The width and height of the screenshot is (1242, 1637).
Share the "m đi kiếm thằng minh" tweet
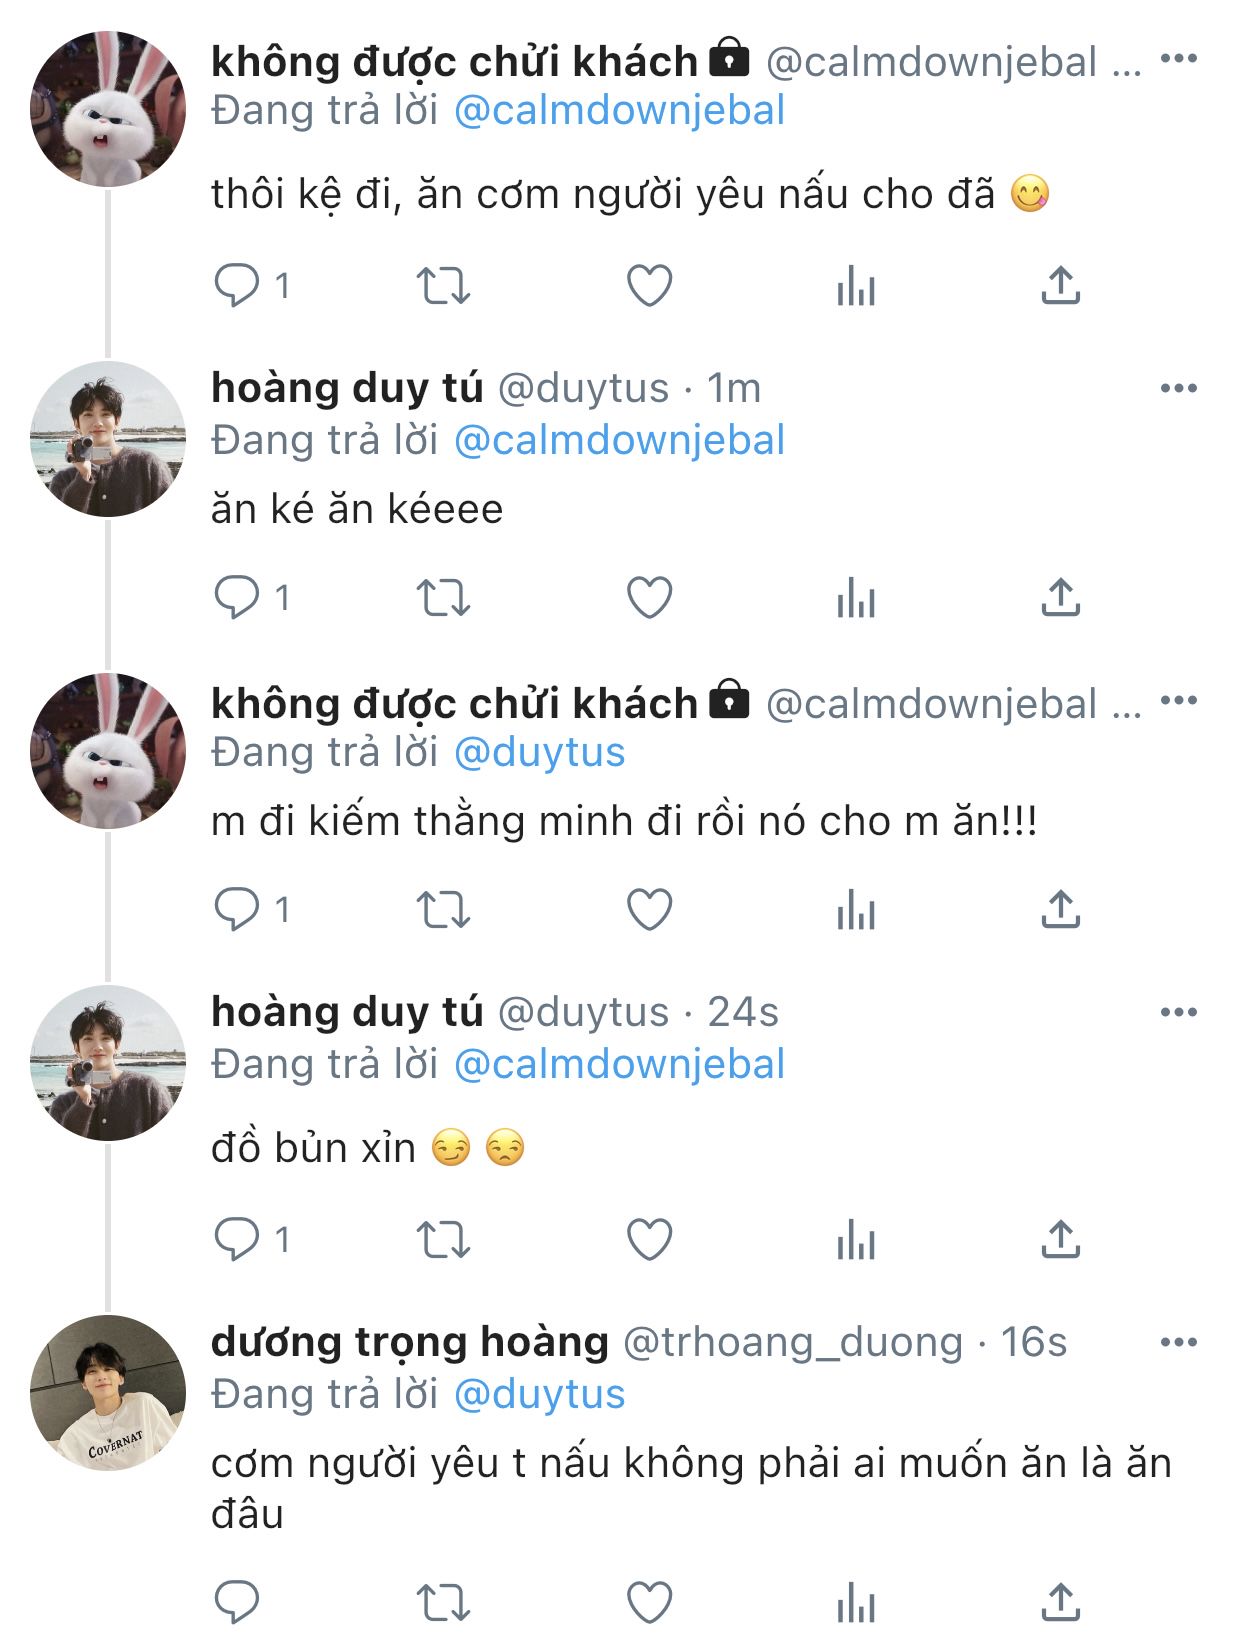[x=1060, y=910]
